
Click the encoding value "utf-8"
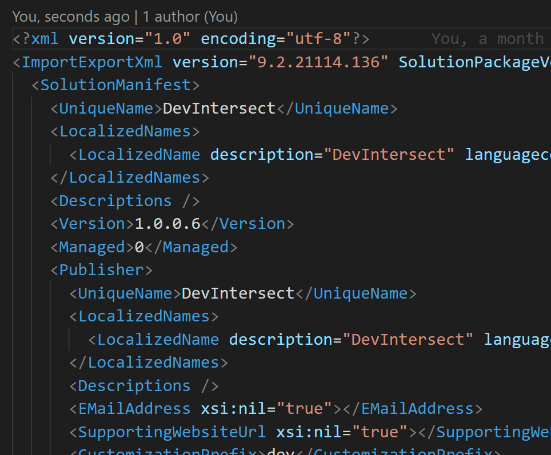(x=318, y=39)
